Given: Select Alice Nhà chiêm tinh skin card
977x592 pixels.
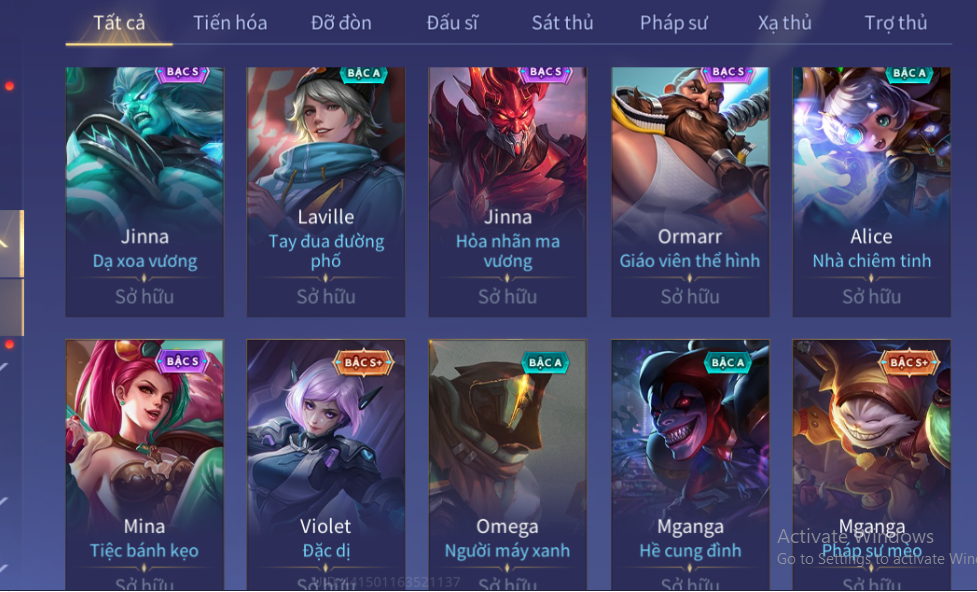Looking at the screenshot, I should 872,192.
